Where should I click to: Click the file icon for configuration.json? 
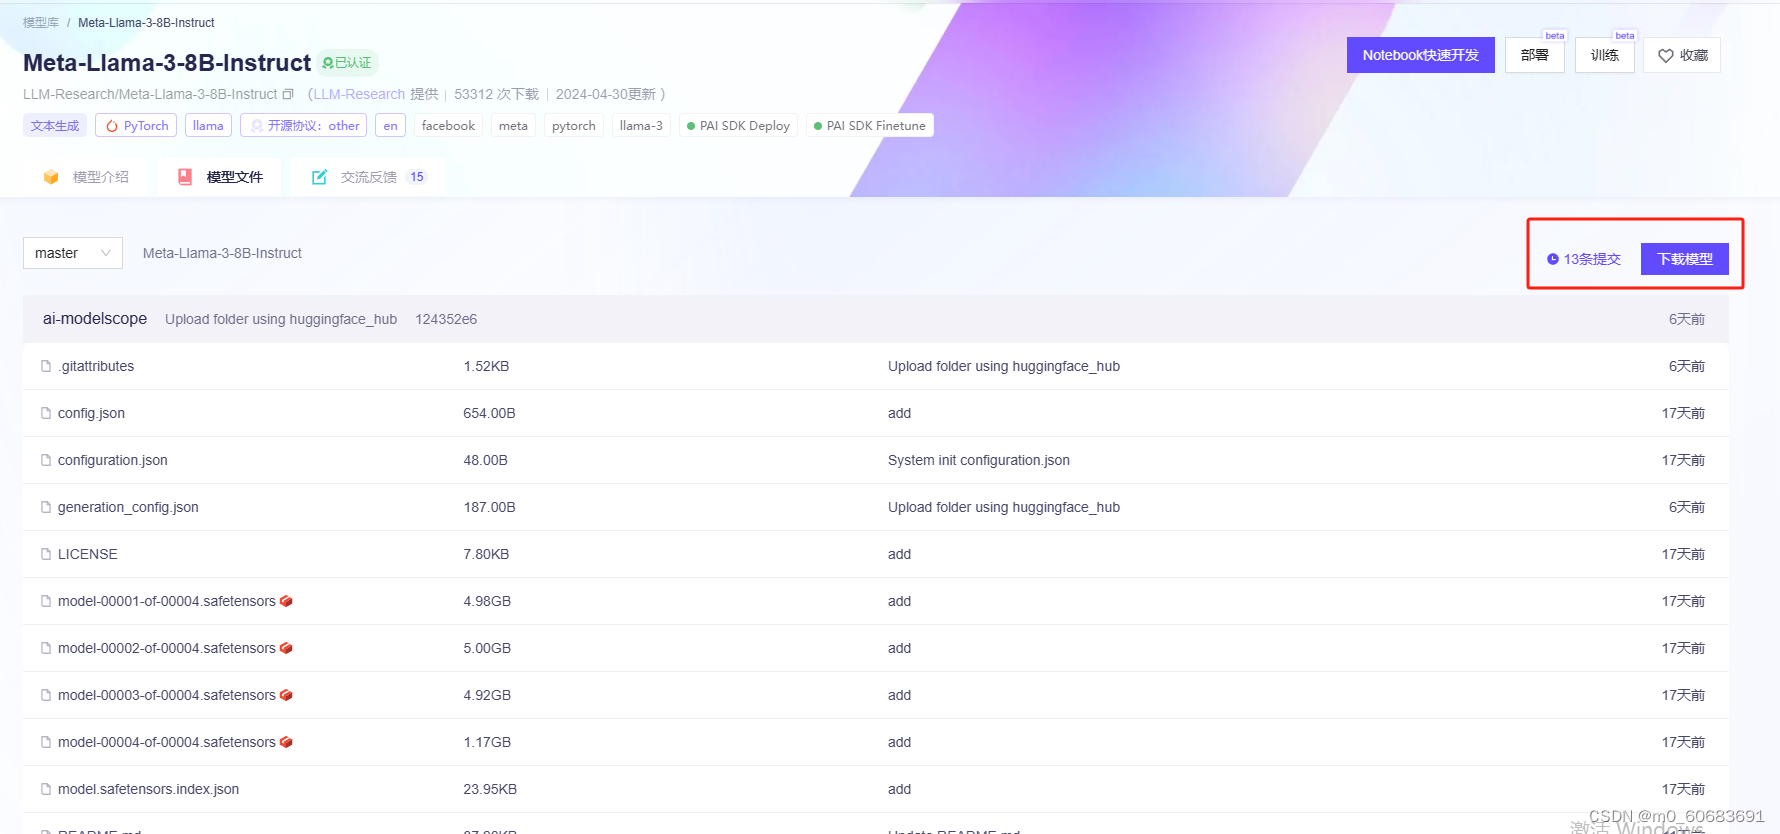tap(46, 460)
